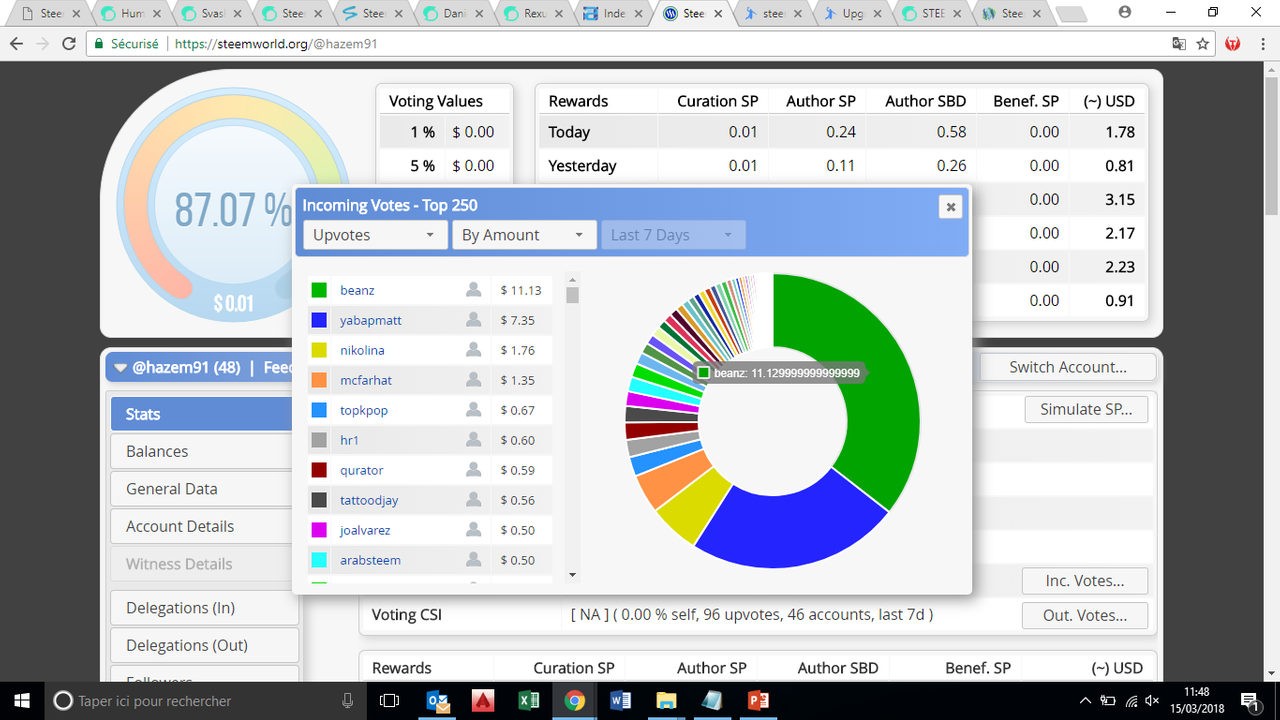
Task: Open the nikolina account link
Action: click(362, 350)
